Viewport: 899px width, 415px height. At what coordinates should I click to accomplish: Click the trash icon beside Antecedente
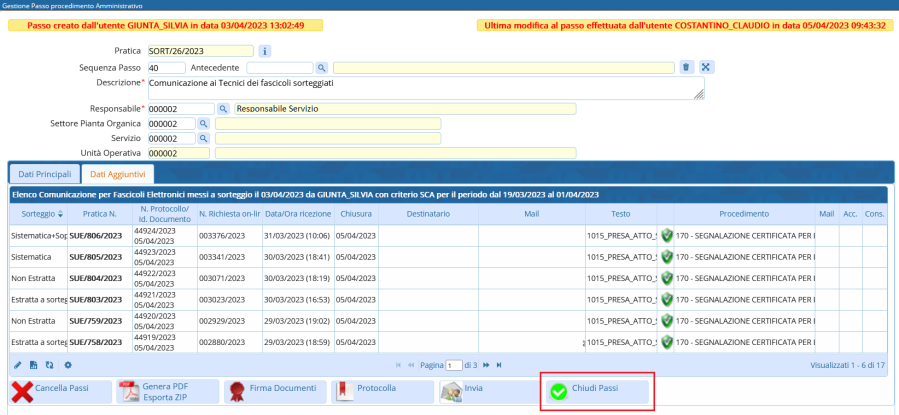click(686, 67)
